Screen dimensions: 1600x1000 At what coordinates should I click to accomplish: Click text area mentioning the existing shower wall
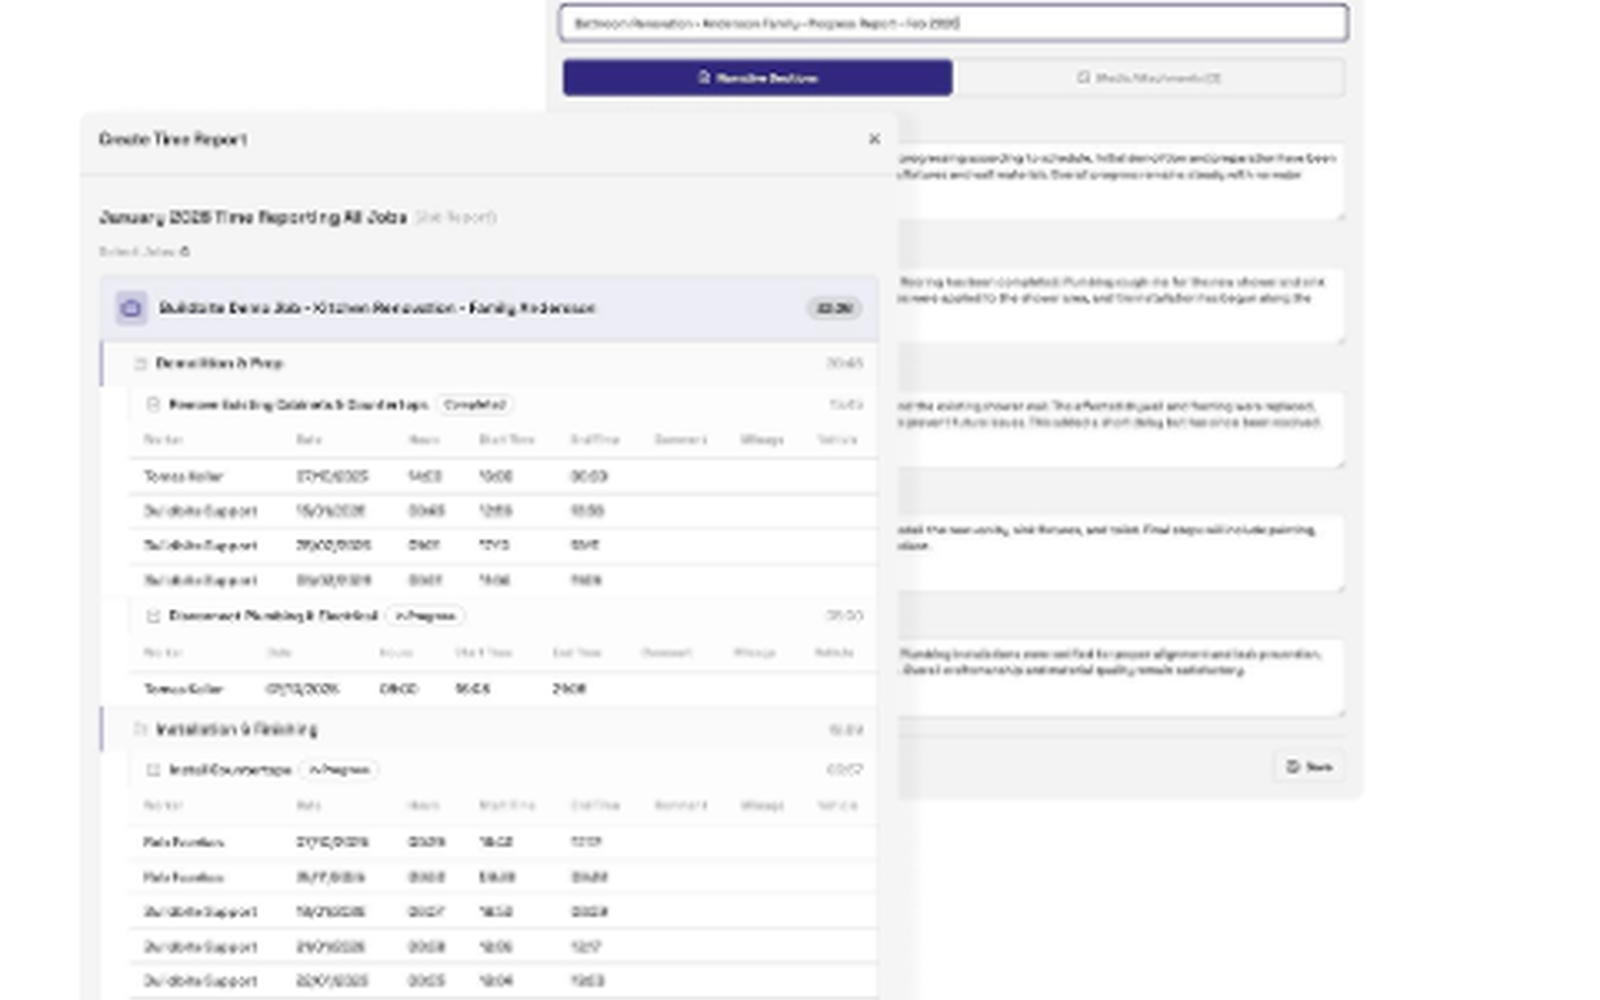1120,429
